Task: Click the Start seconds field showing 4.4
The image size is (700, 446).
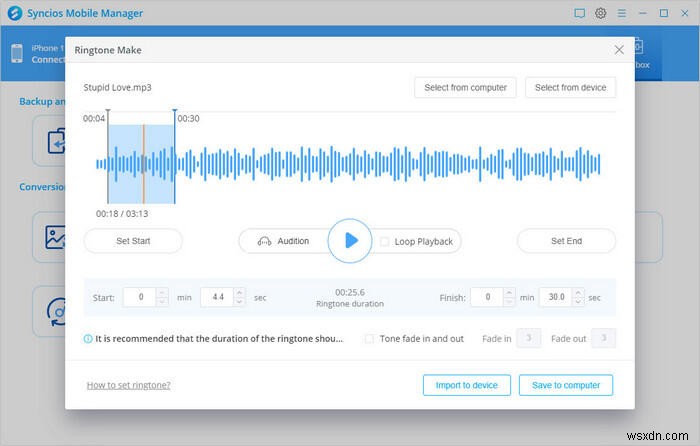Action: pos(217,297)
